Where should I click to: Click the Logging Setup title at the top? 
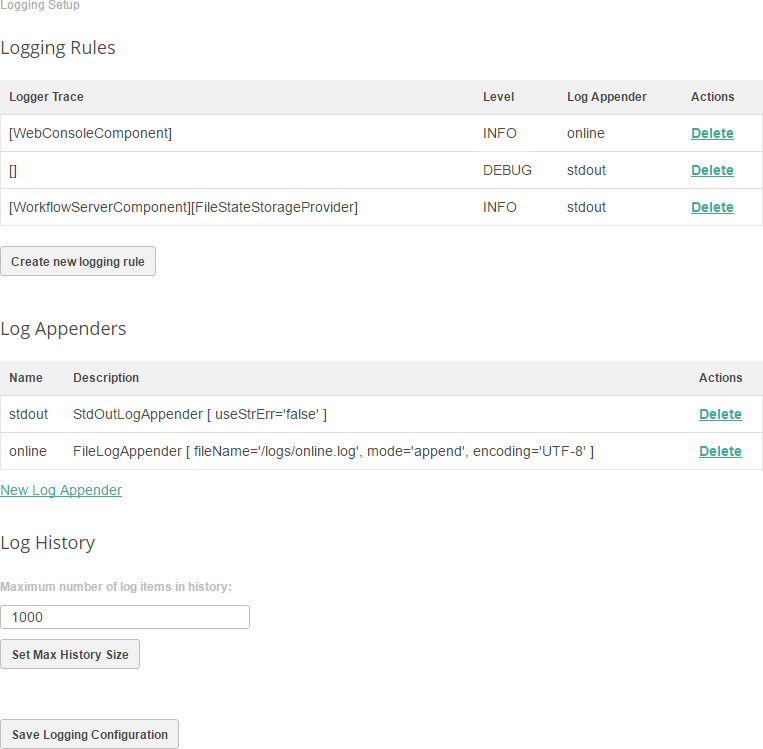[40, 6]
